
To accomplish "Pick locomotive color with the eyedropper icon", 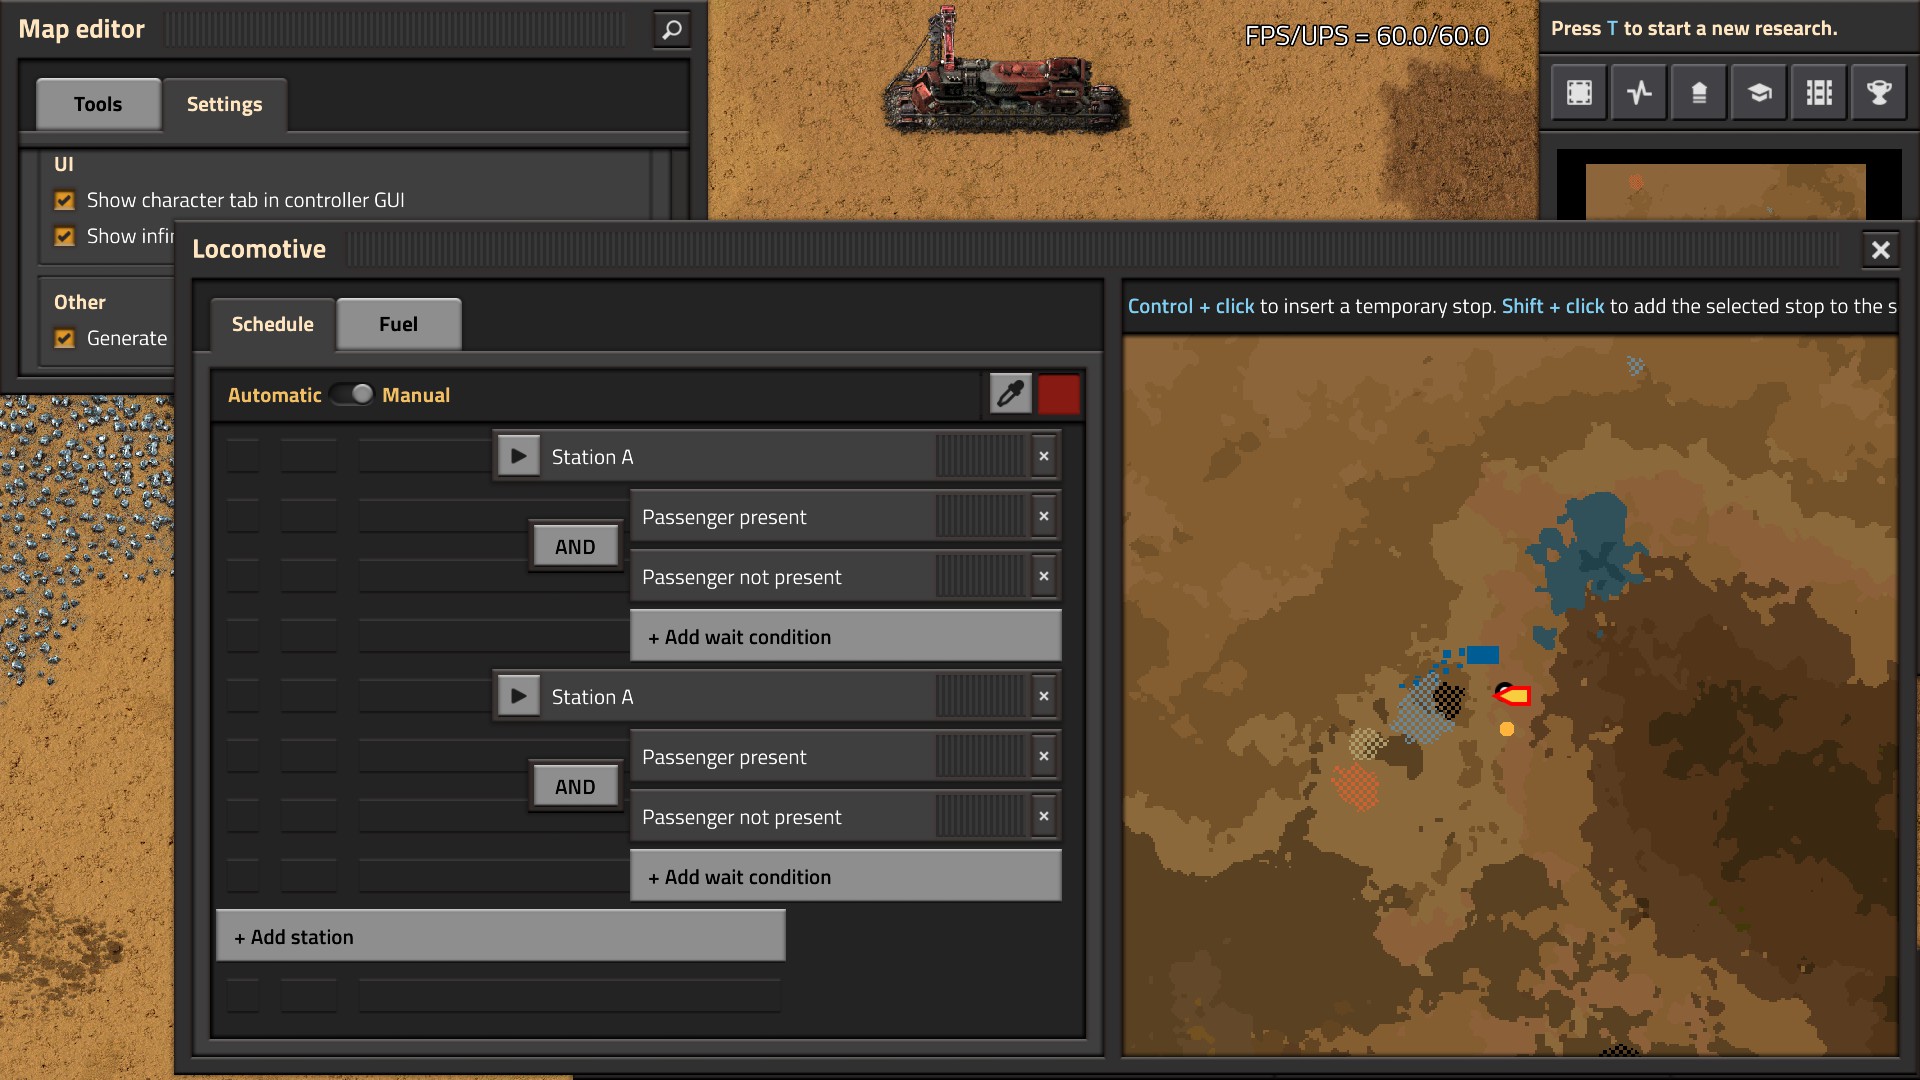I will tap(1011, 394).
